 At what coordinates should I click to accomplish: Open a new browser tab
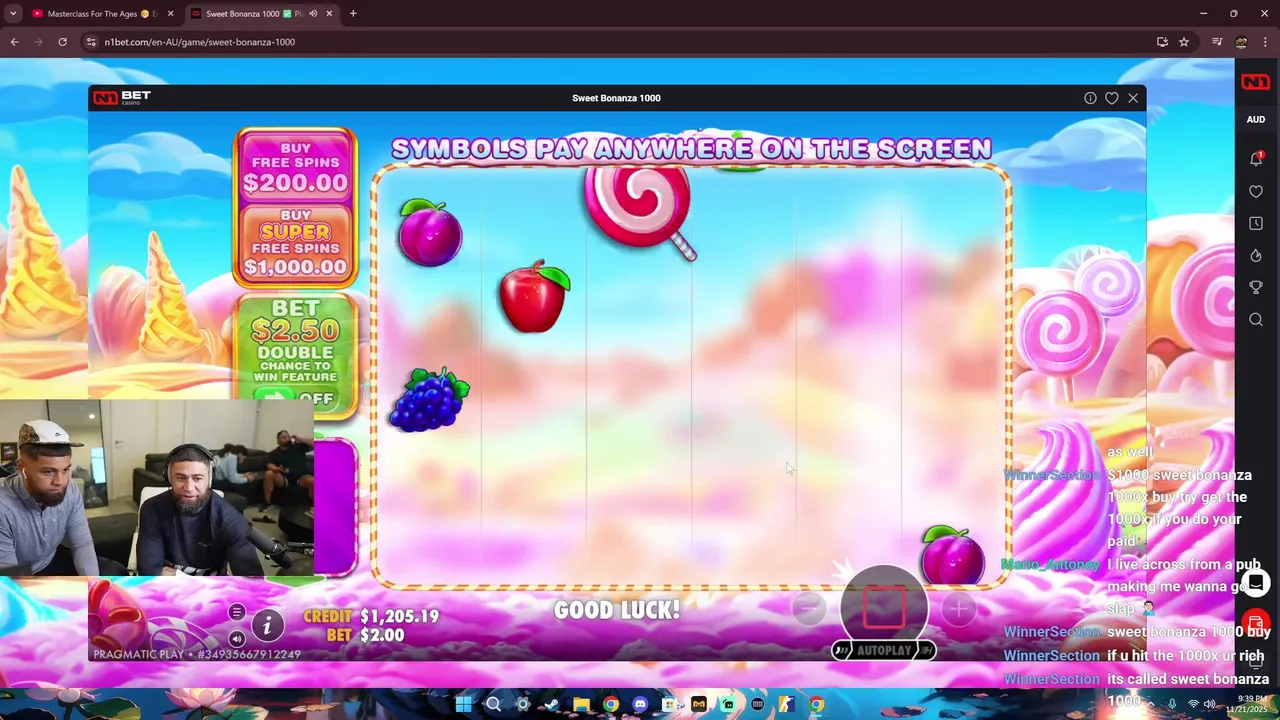(x=353, y=14)
